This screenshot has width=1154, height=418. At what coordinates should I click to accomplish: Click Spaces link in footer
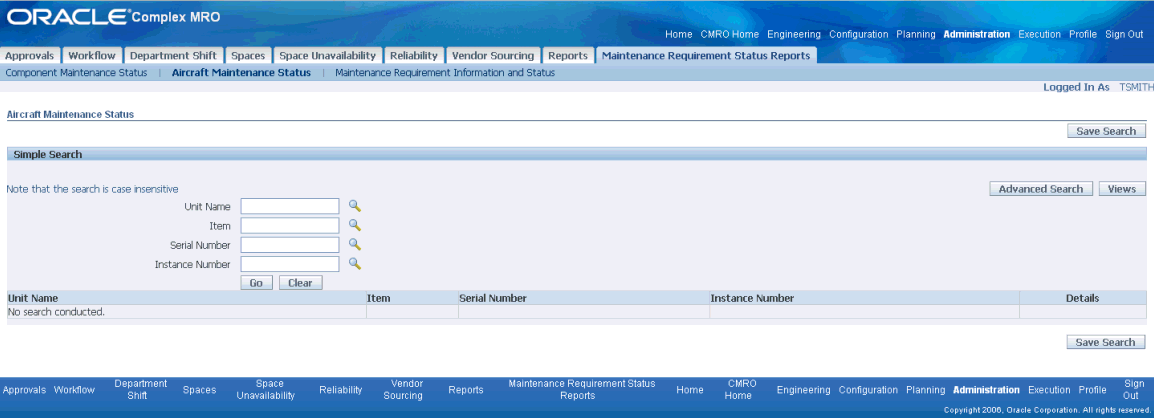199,390
